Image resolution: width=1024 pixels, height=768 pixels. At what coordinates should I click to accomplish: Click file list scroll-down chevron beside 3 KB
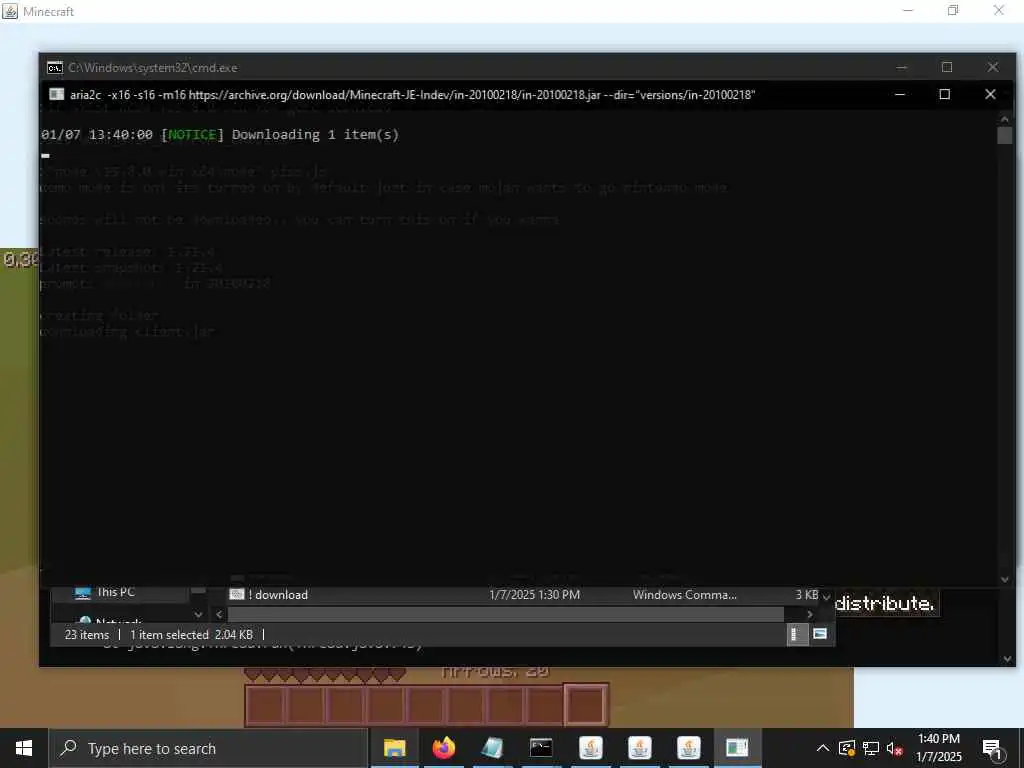tap(827, 596)
